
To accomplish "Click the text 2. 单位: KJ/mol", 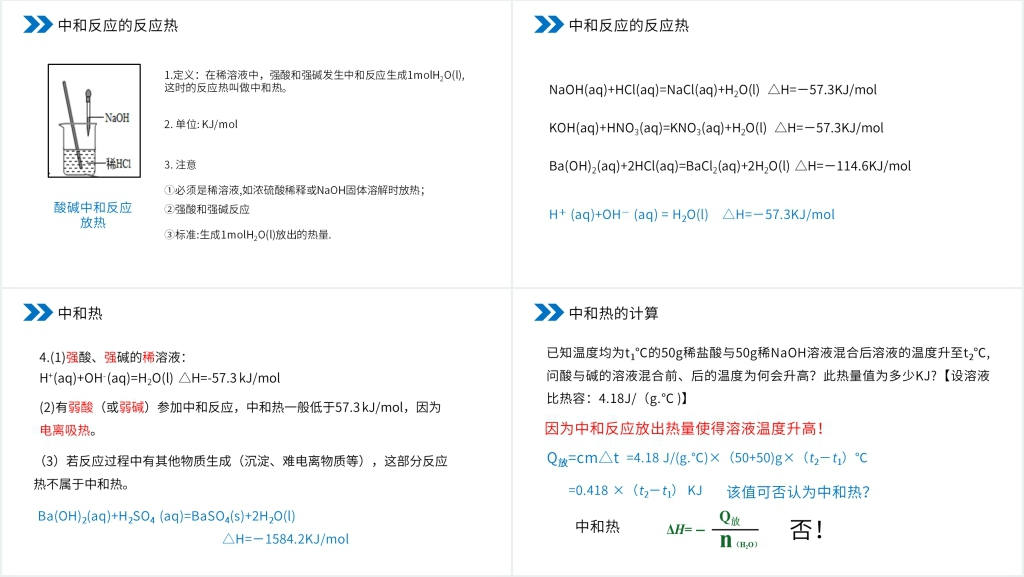I will pyautogui.click(x=200, y=124).
